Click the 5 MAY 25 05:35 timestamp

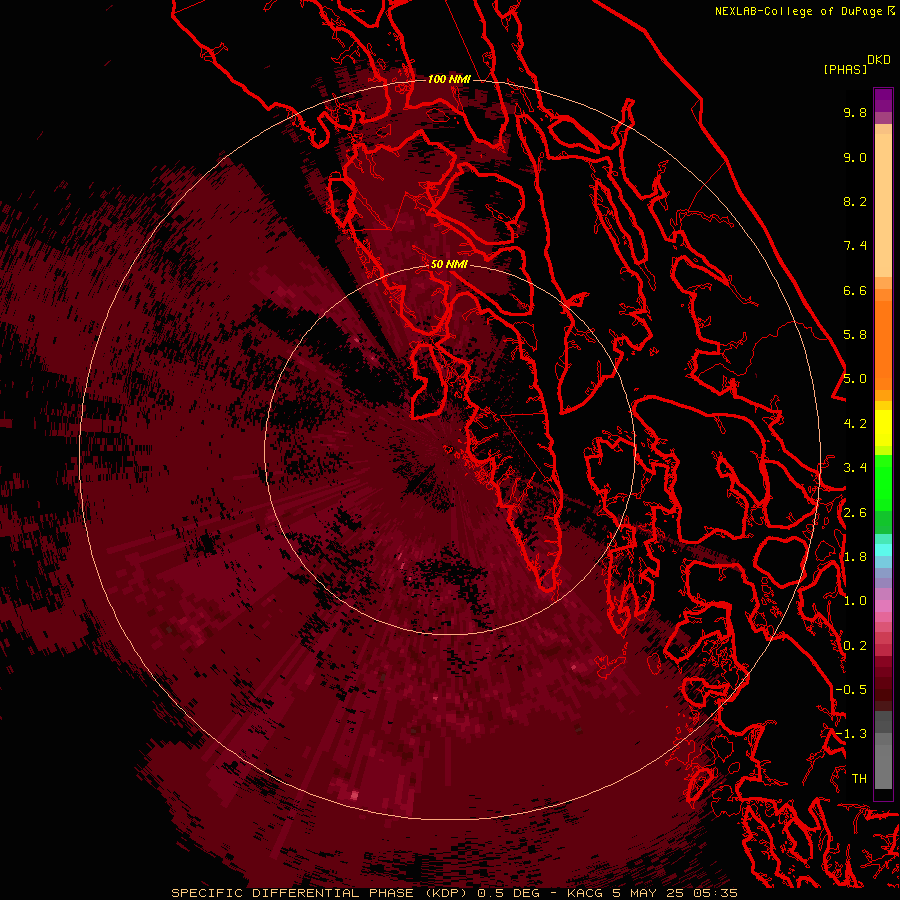tap(674, 893)
